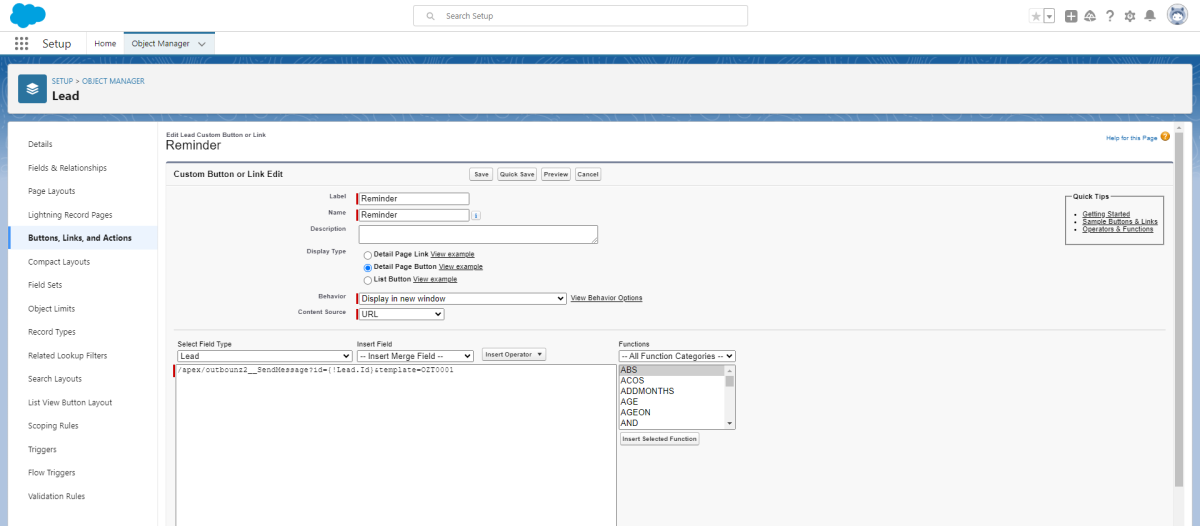
Task: Open the Setup gear icon
Action: click(1130, 16)
